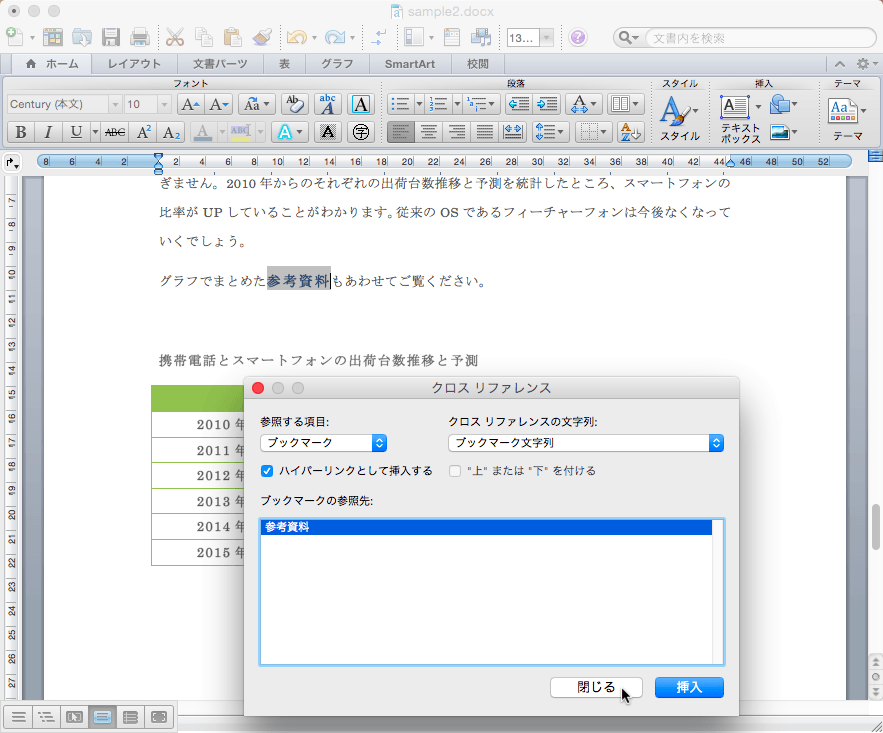This screenshot has height=733, width=883.
Task: Switch to the 表 tab
Action: point(284,64)
